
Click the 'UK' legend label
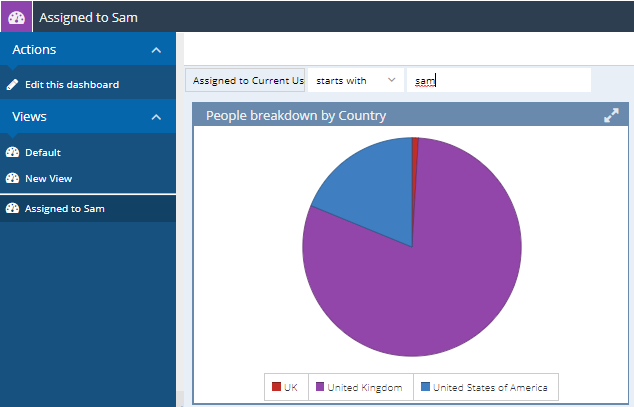tap(291, 387)
